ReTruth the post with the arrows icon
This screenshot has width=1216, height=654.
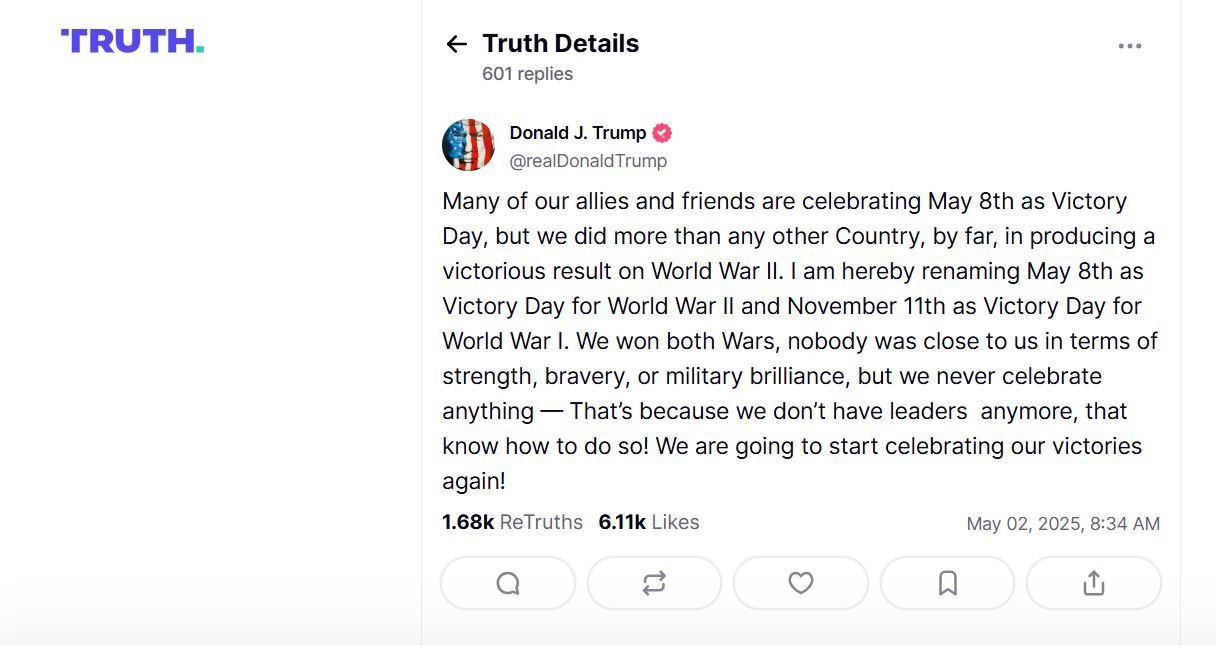coord(654,583)
